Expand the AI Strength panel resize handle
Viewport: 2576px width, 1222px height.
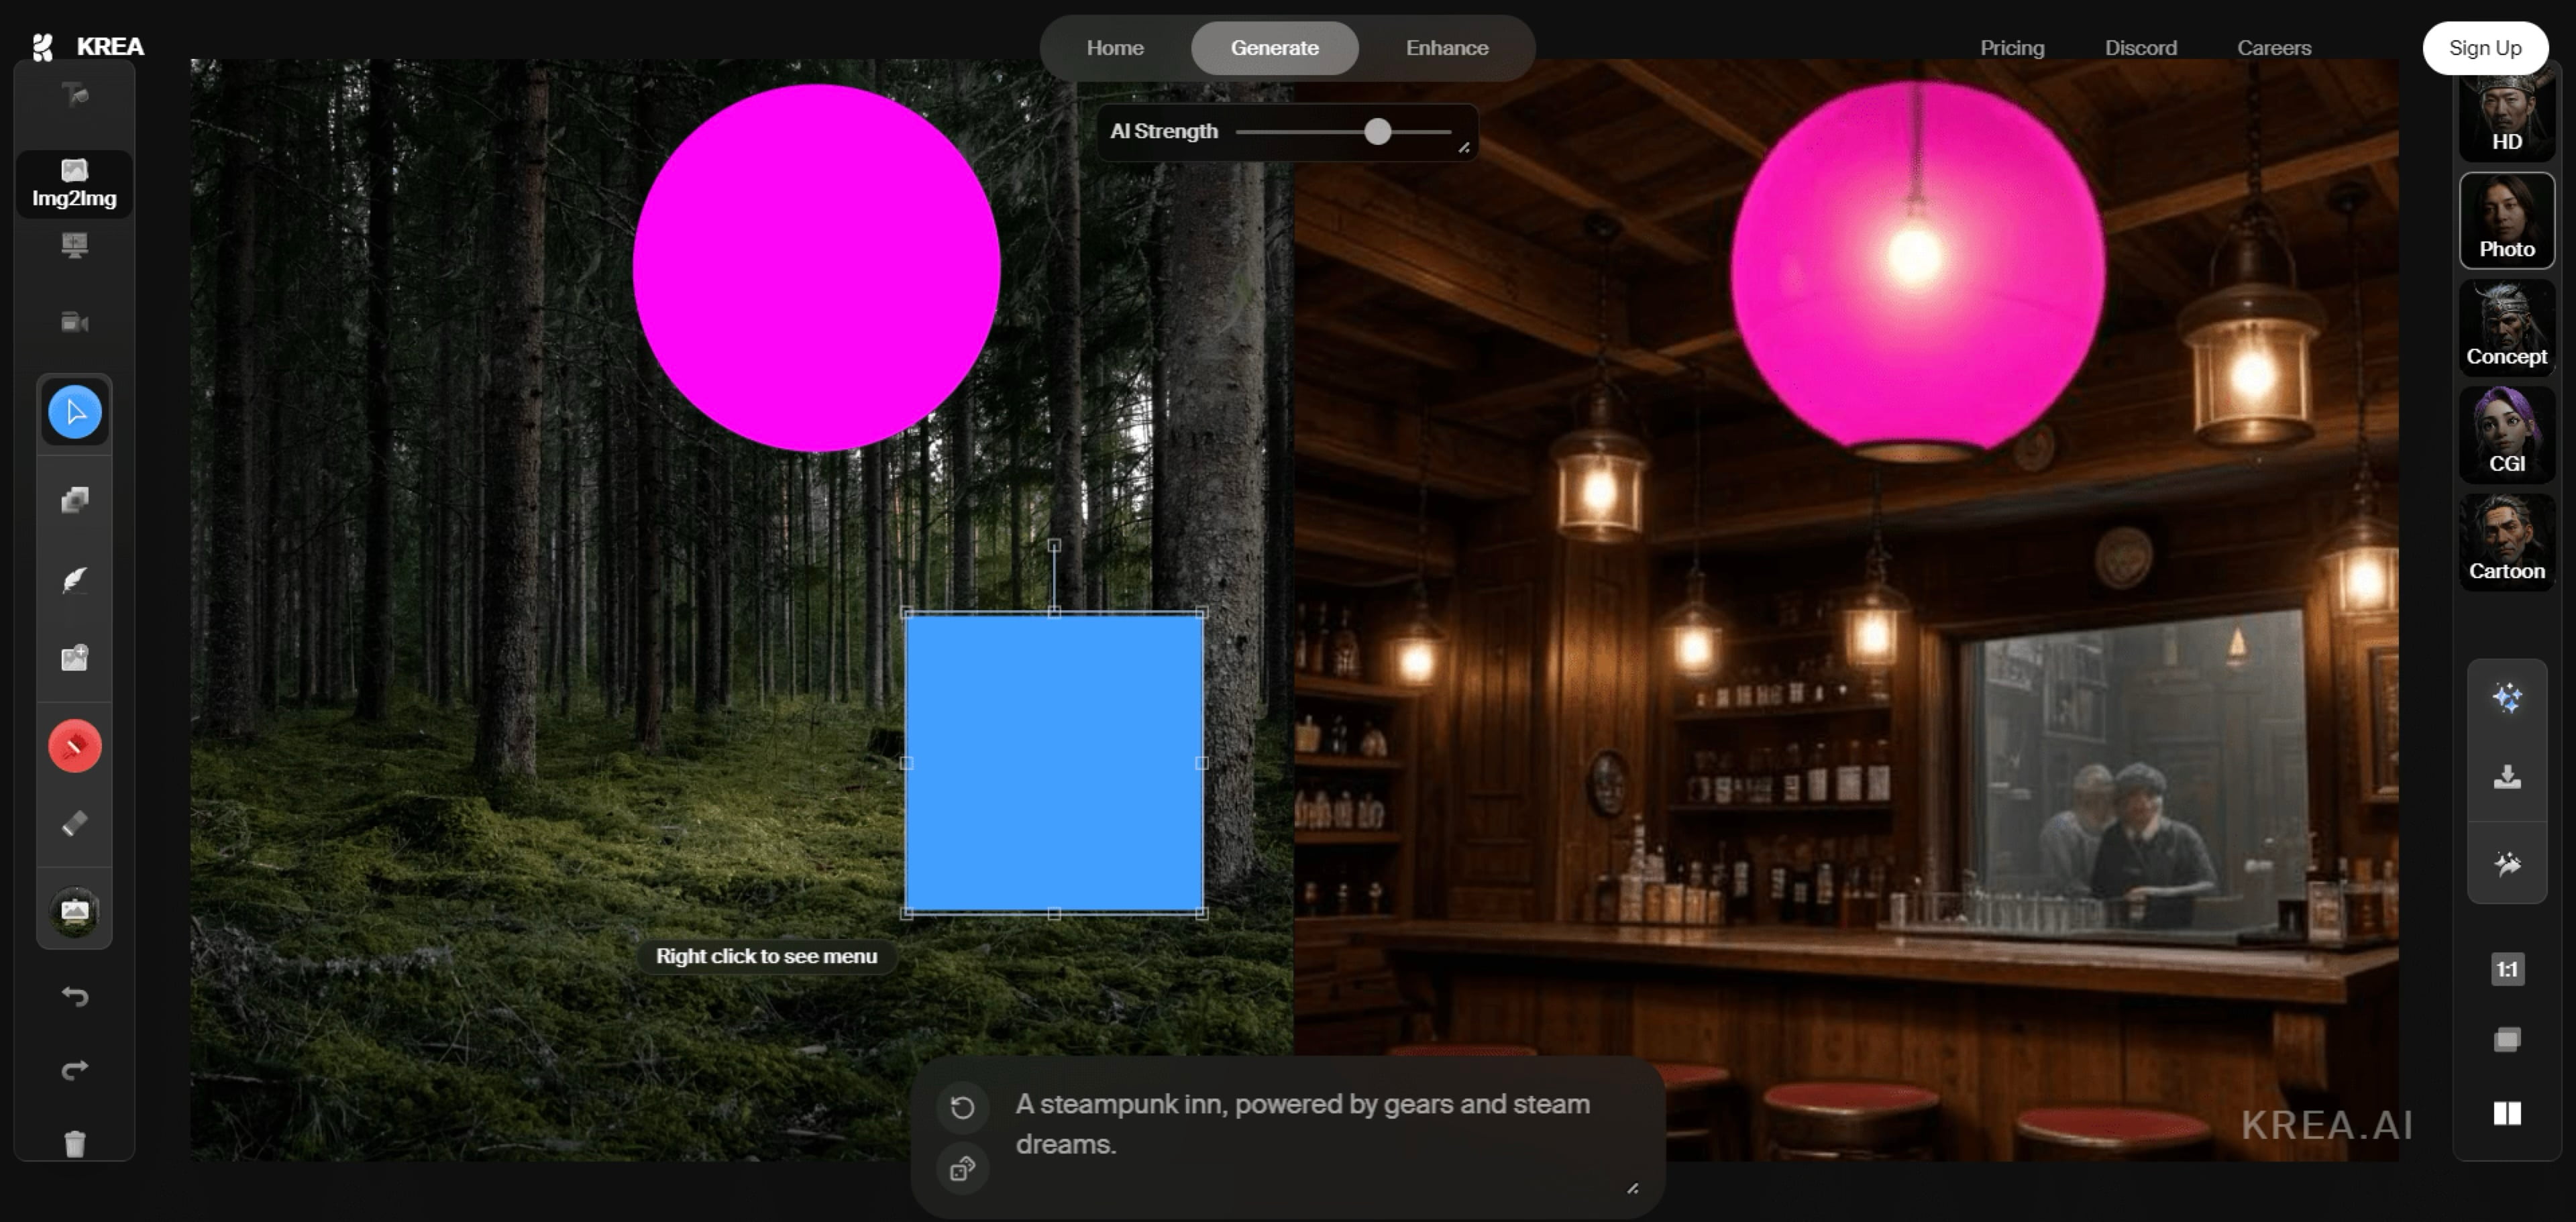pos(1464,148)
